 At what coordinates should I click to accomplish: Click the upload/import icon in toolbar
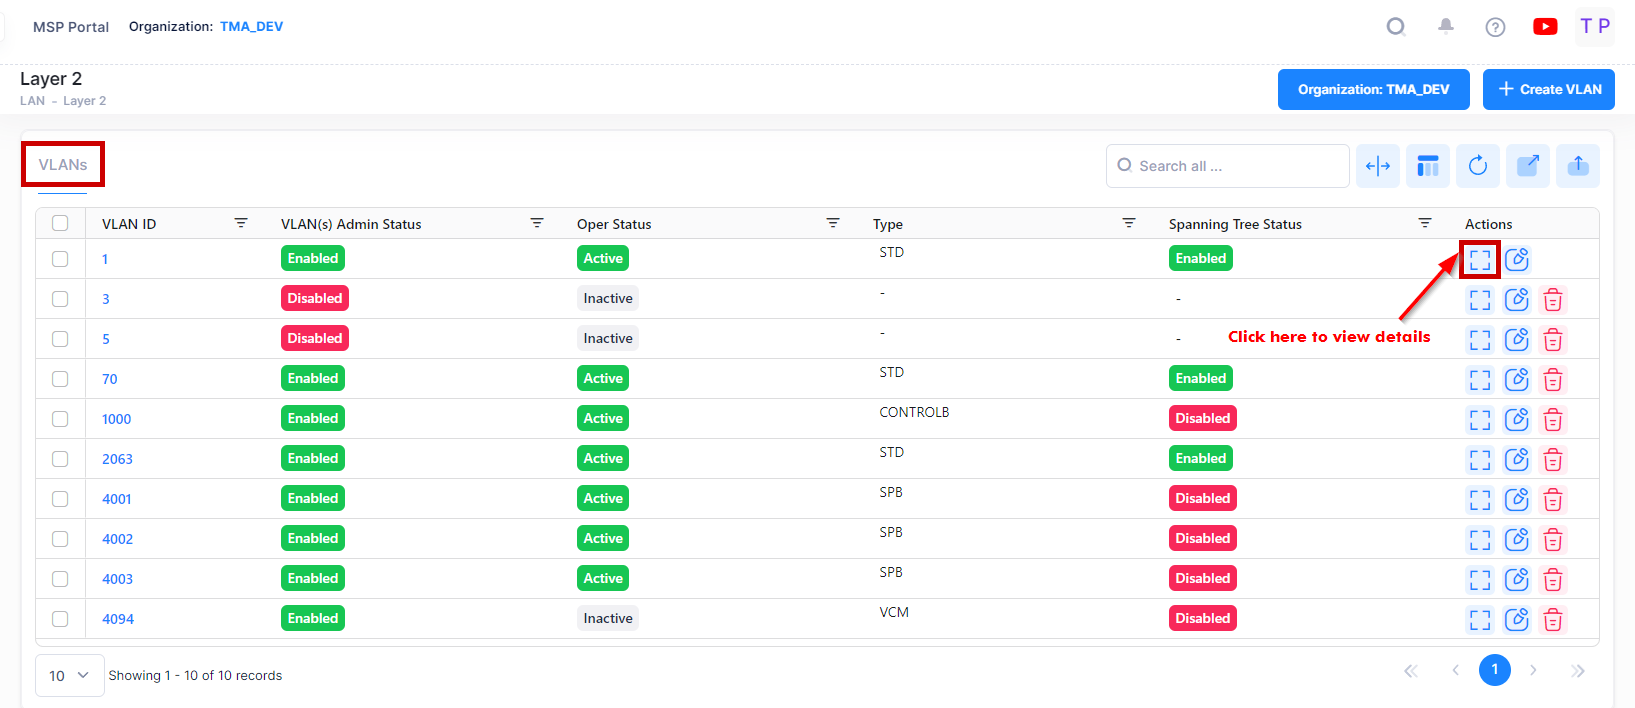1577,166
